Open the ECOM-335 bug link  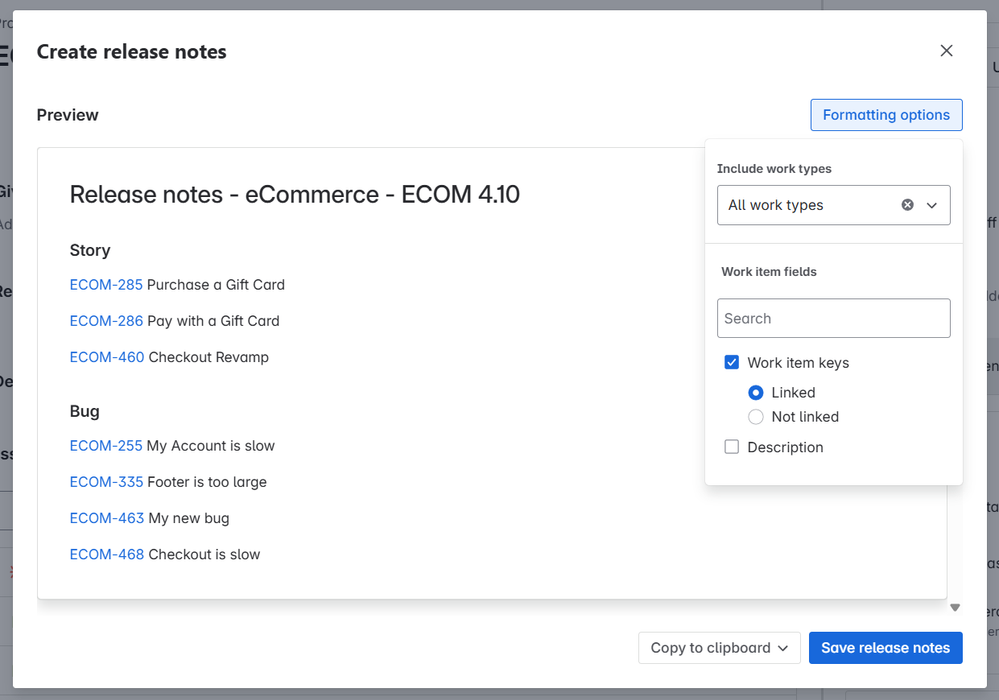tap(106, 482)
